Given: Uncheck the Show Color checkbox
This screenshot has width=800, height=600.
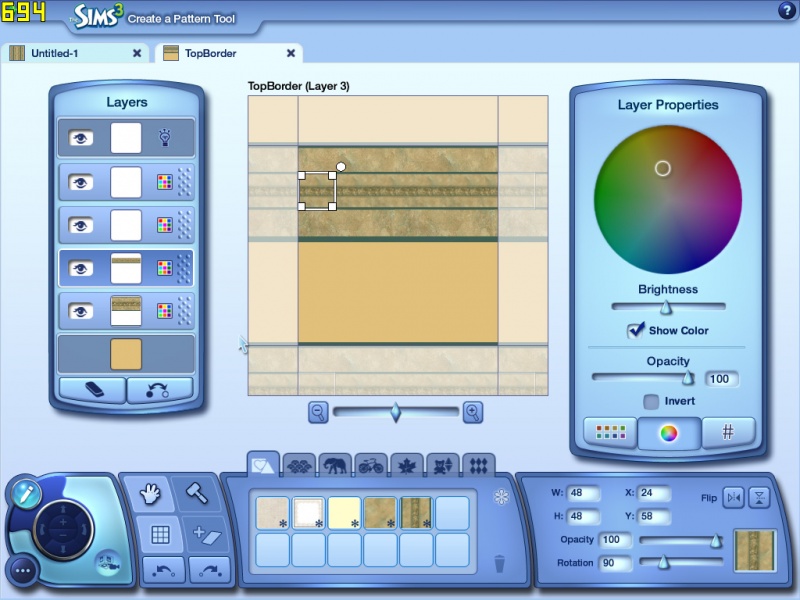Looking at the screenshot, I should (635, 330).
